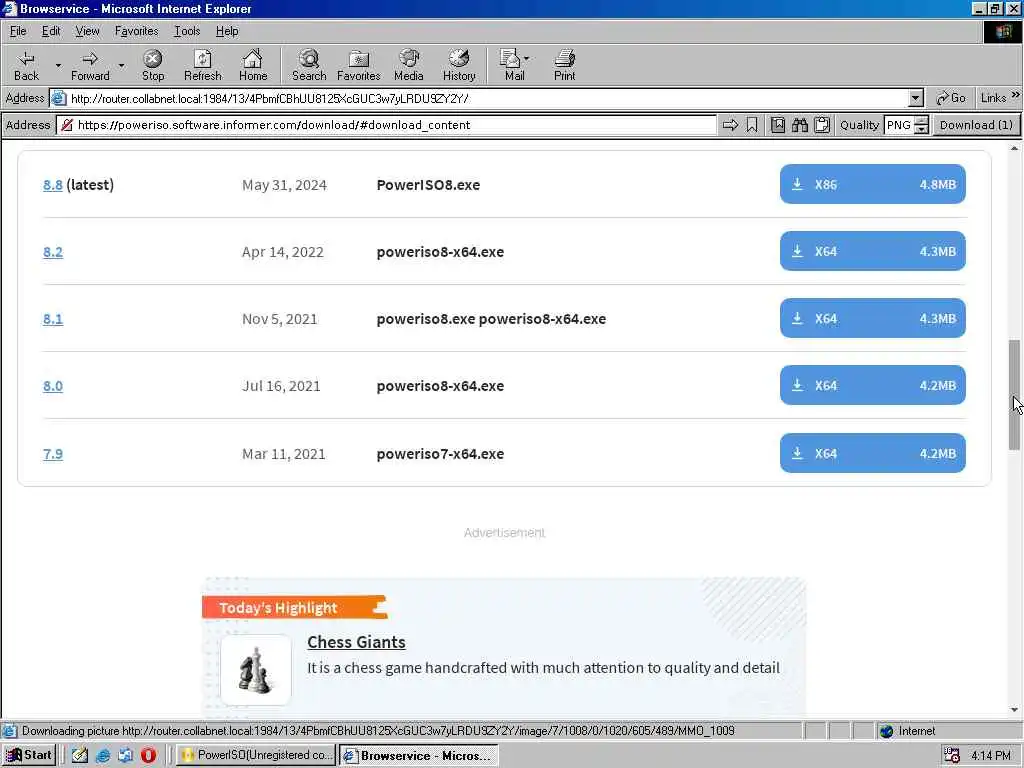Go to the Home page

253,65
